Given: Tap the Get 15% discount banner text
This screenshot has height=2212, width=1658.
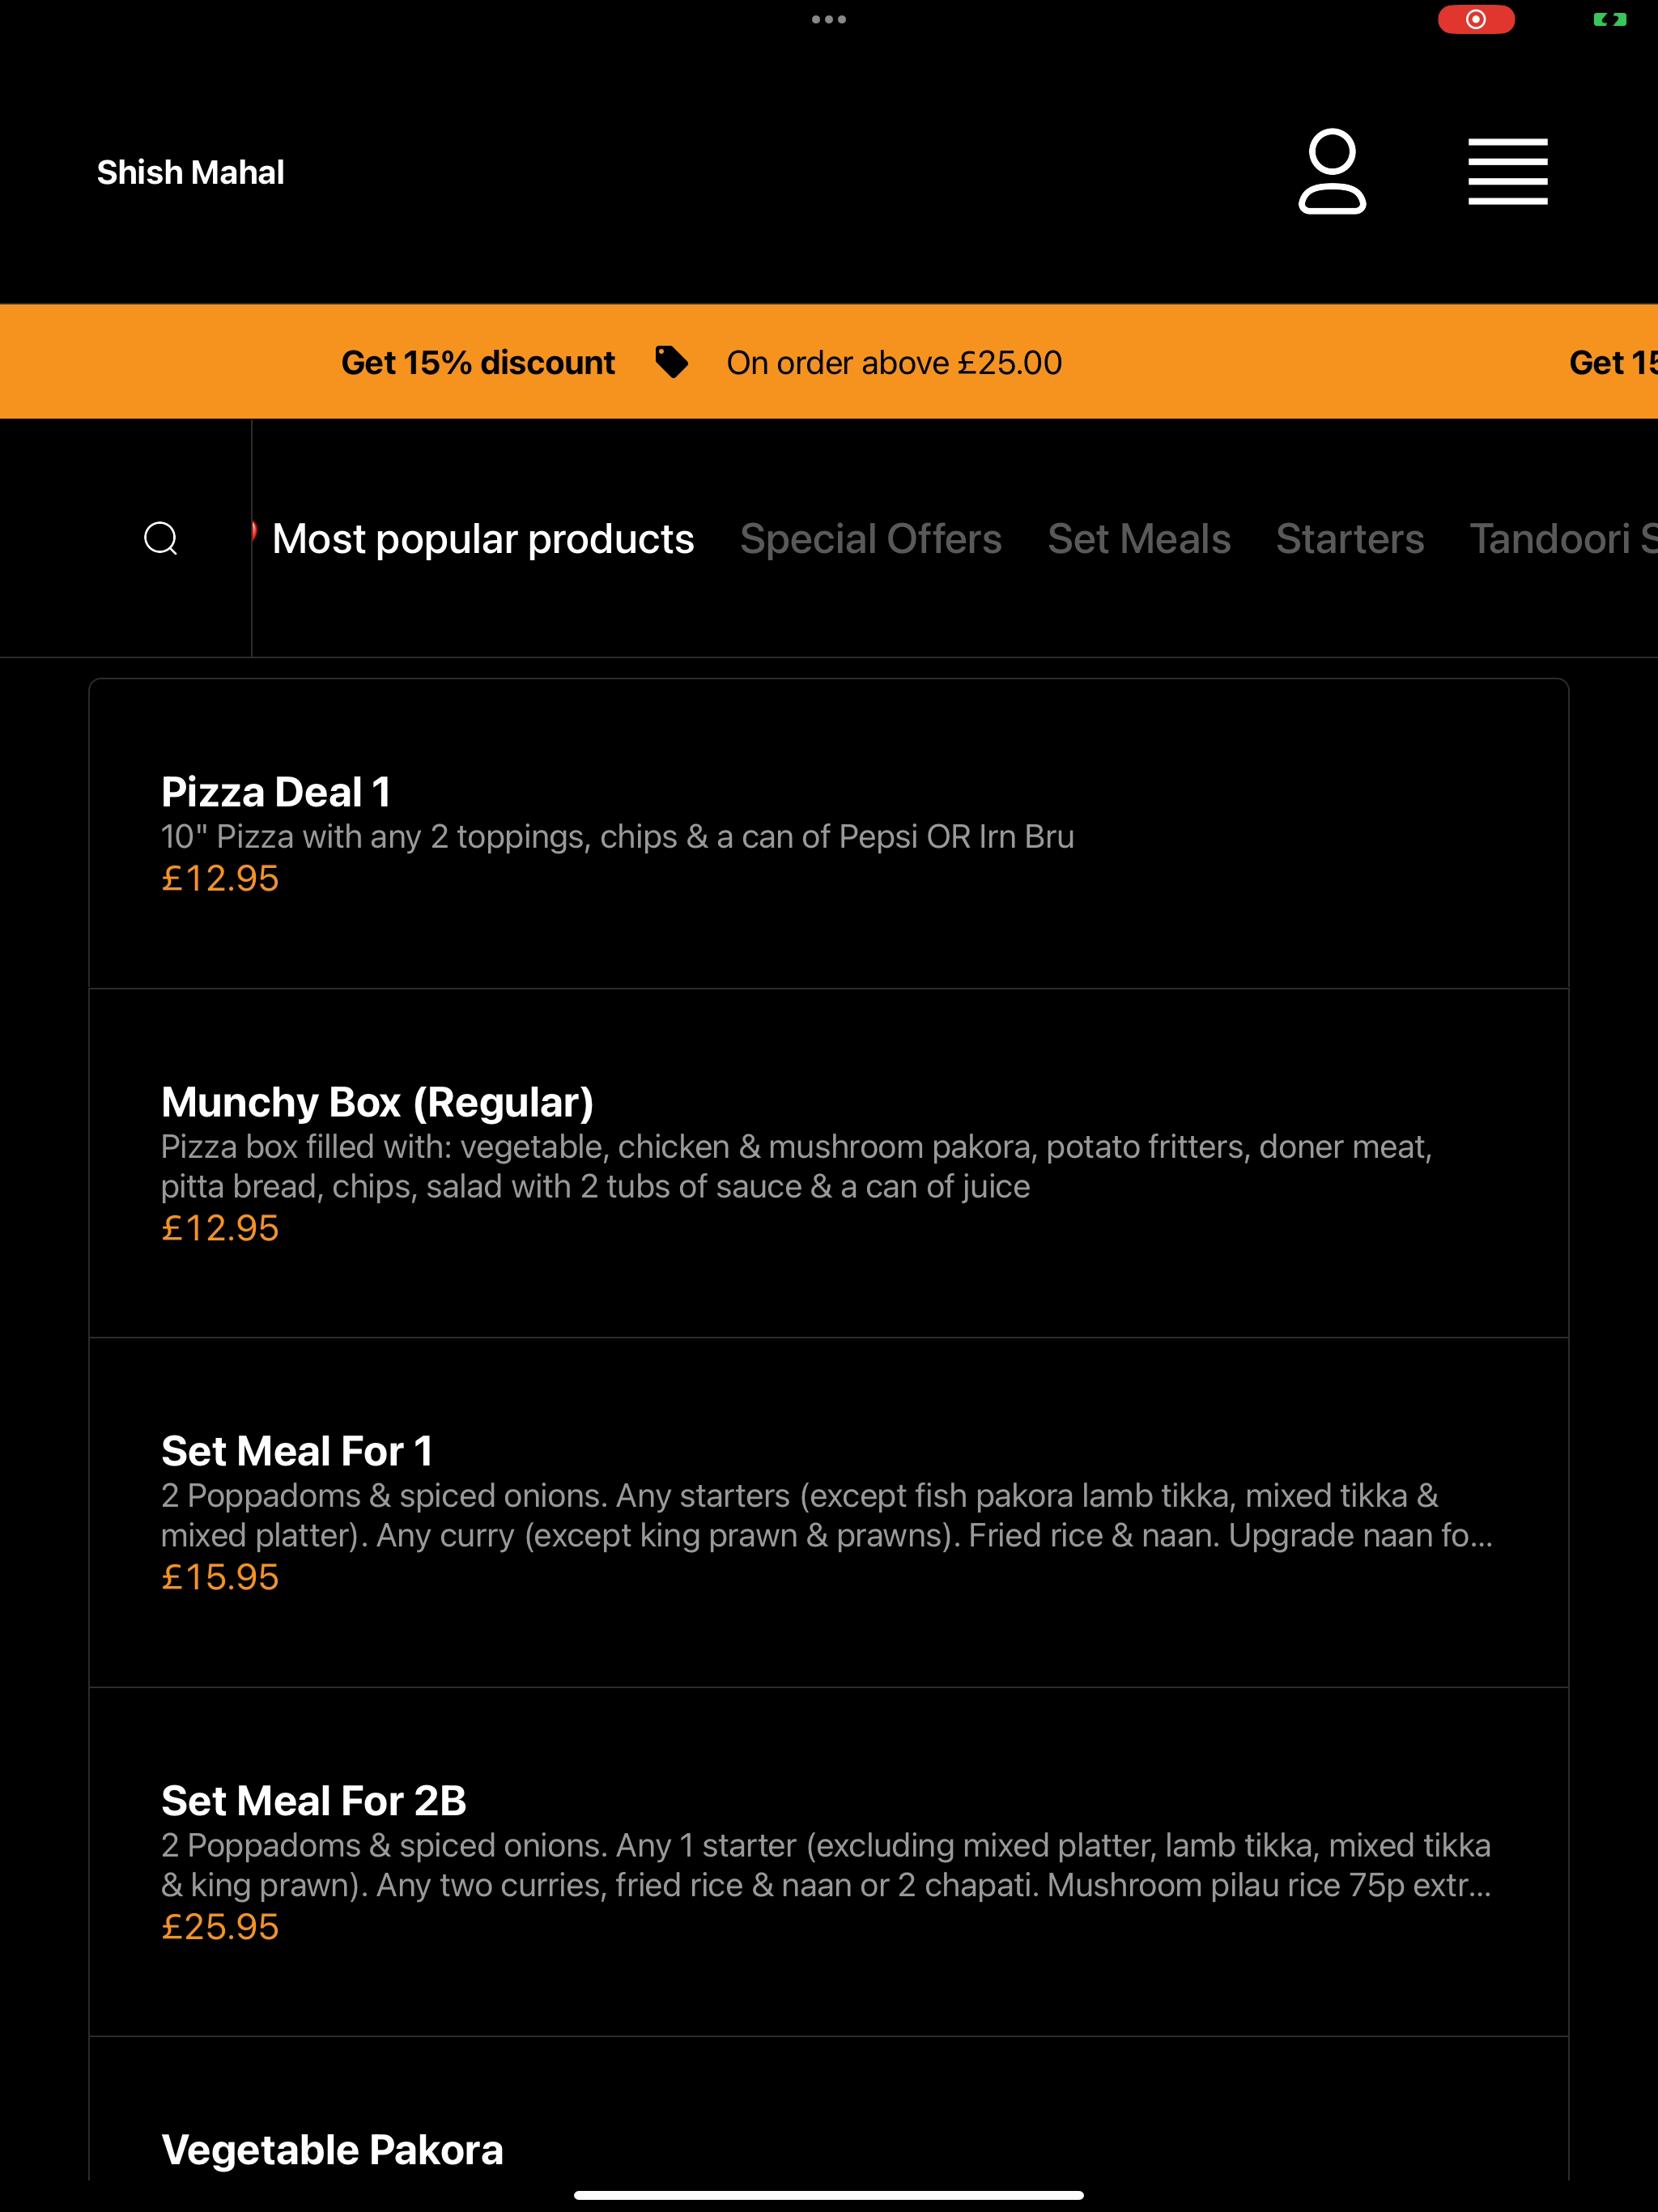Looking at the screenshot, I should tap(478, 362).
